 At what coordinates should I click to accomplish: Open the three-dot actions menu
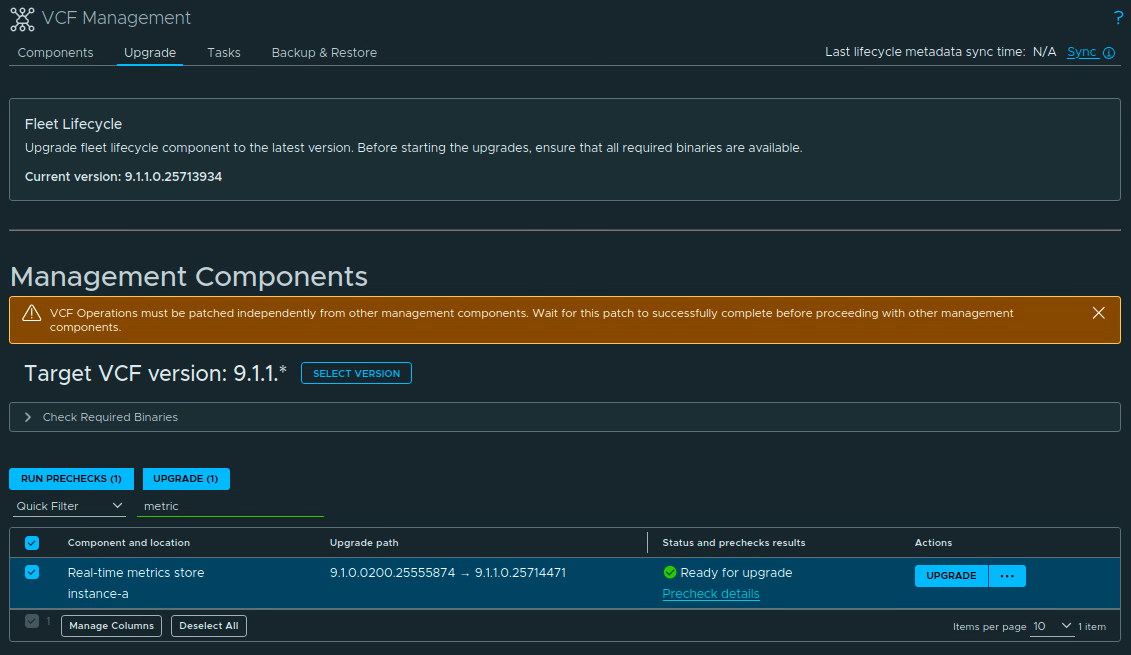[x=1008, y=576]
